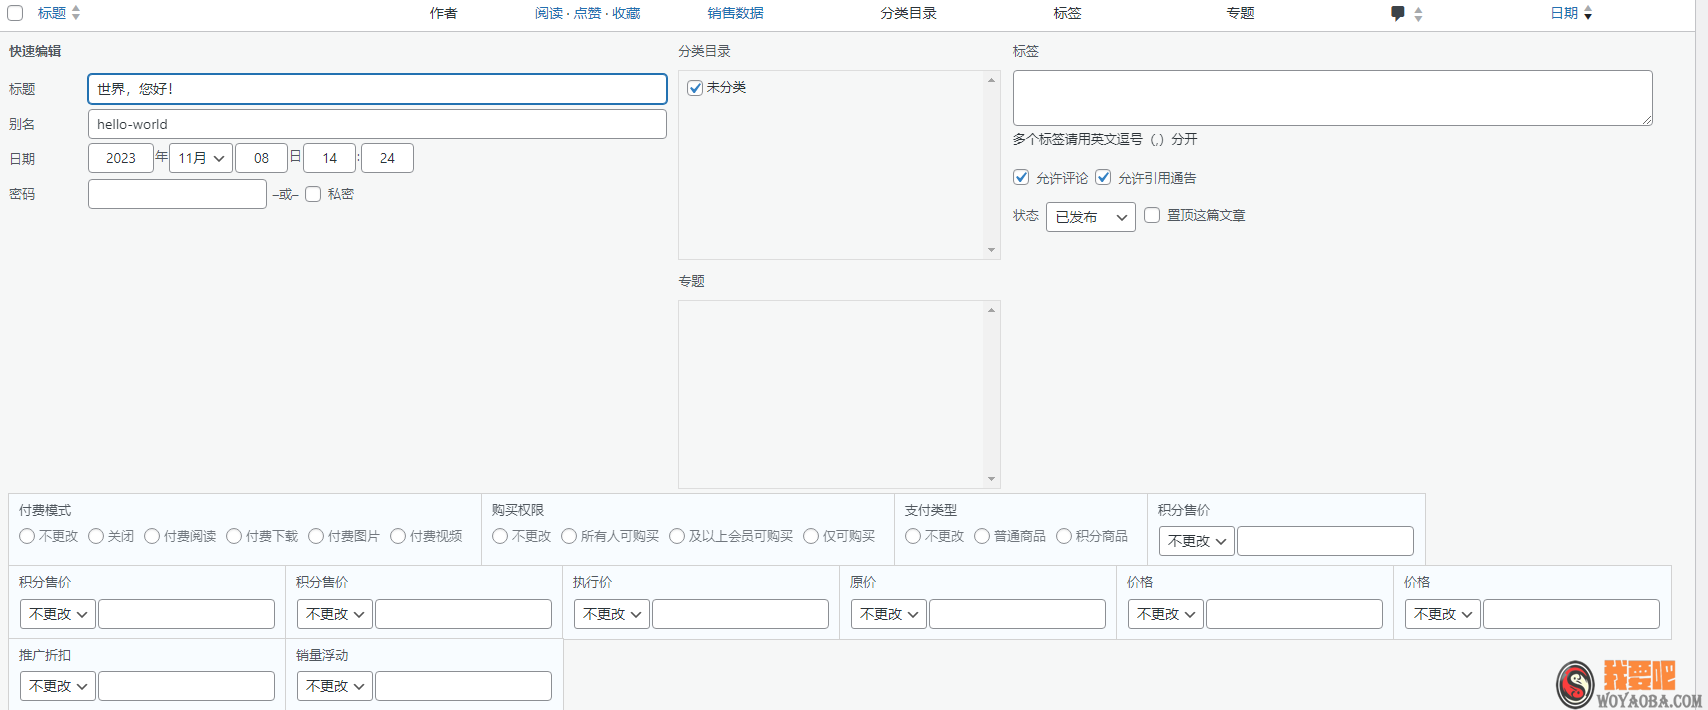Open the 执行价 不更改 dropdown
Image resolution: width=1708 pixels, height=710 pixels.
point(612,614)
